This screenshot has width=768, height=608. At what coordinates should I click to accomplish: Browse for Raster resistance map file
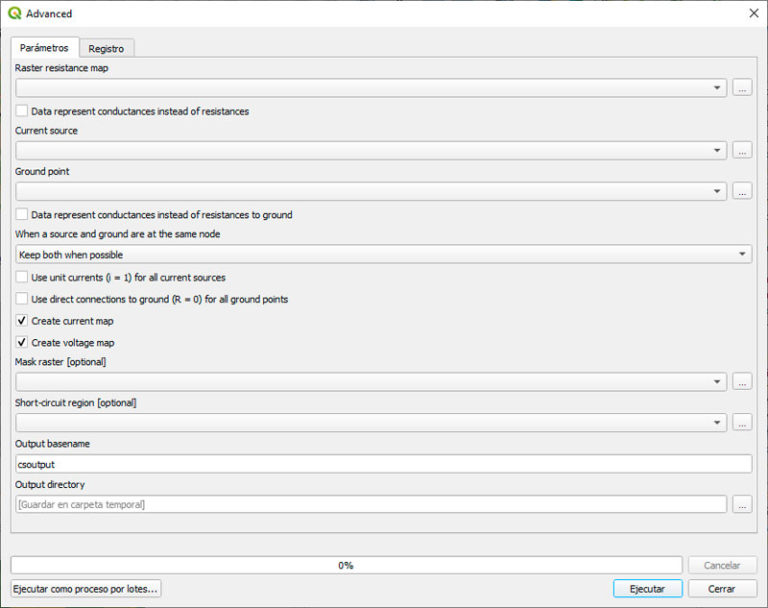742,88
